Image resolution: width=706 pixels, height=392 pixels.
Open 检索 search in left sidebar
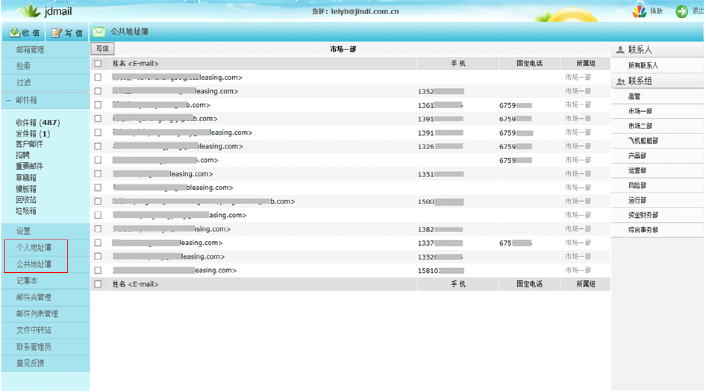pyautogui.click(x=23, y=66)
